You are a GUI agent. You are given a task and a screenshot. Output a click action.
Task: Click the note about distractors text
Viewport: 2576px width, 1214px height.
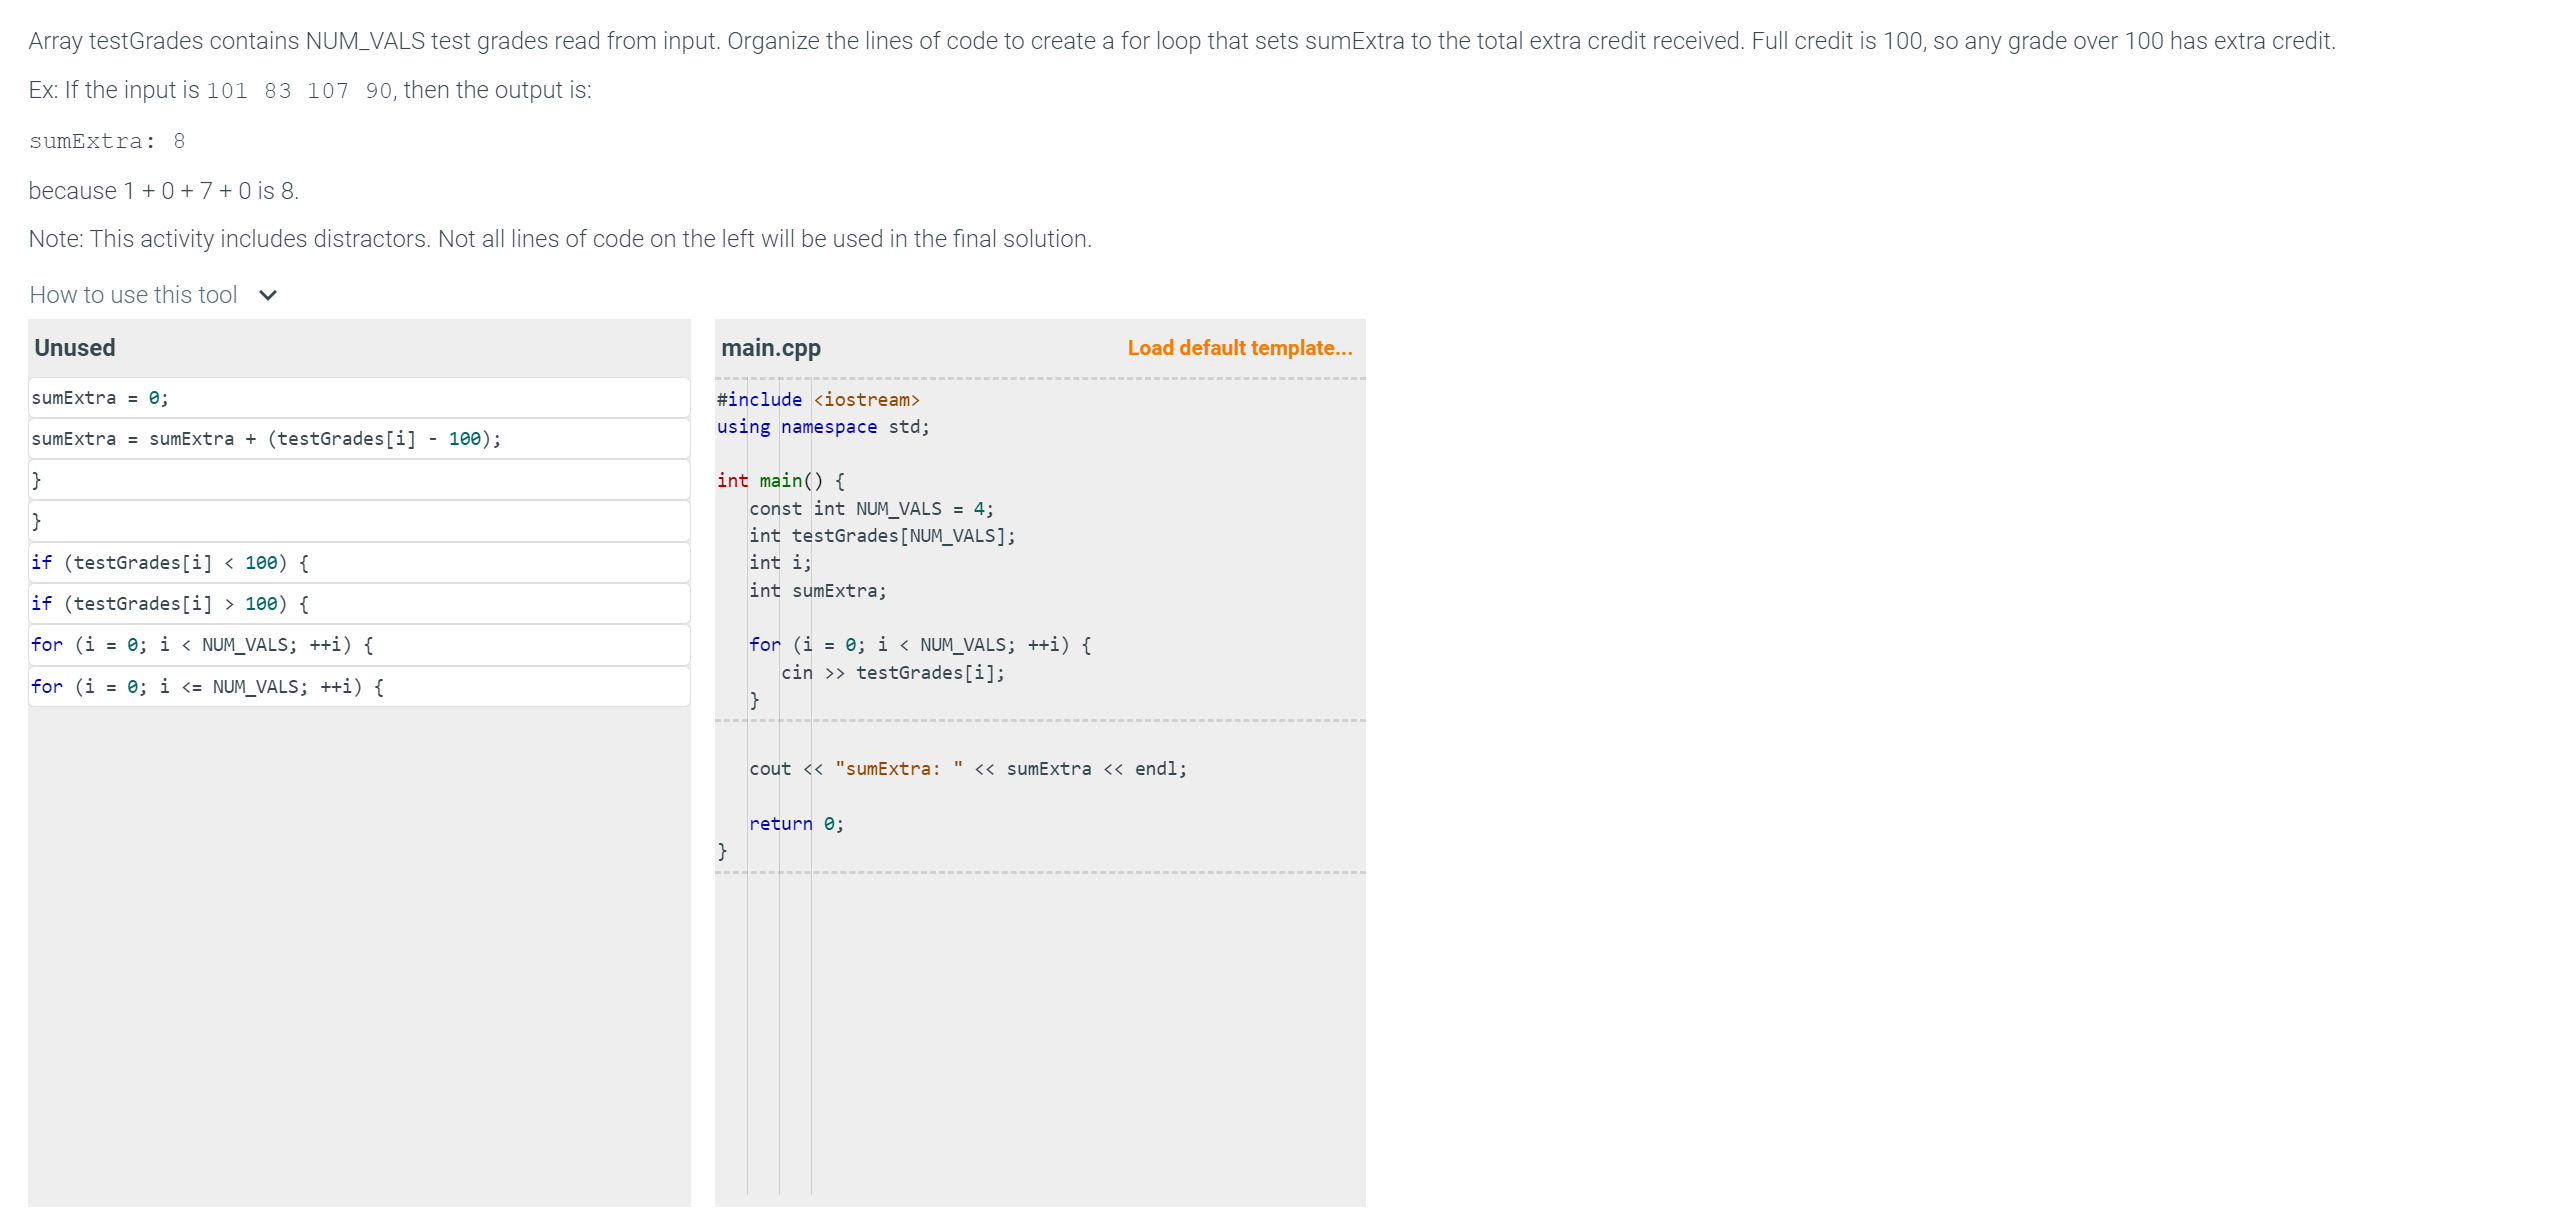click(x=560, y=239)
